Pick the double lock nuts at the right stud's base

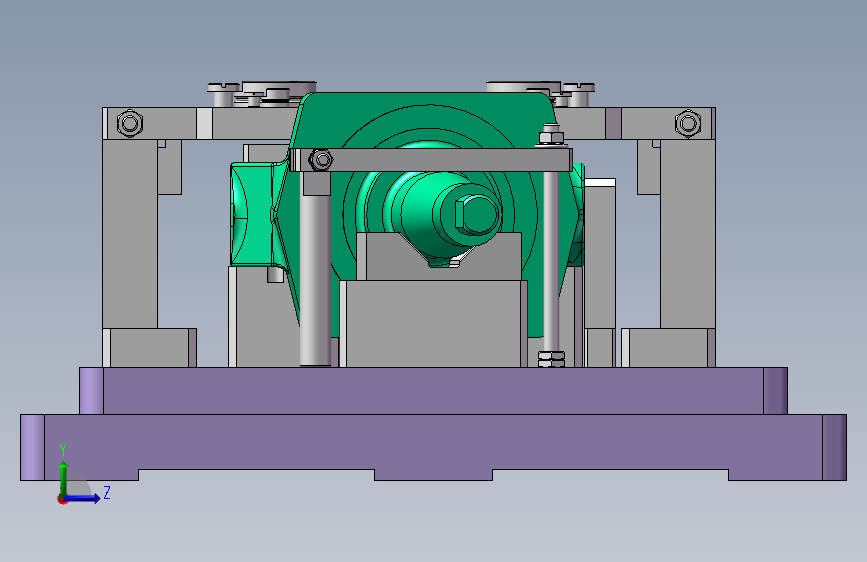point(551,359)
